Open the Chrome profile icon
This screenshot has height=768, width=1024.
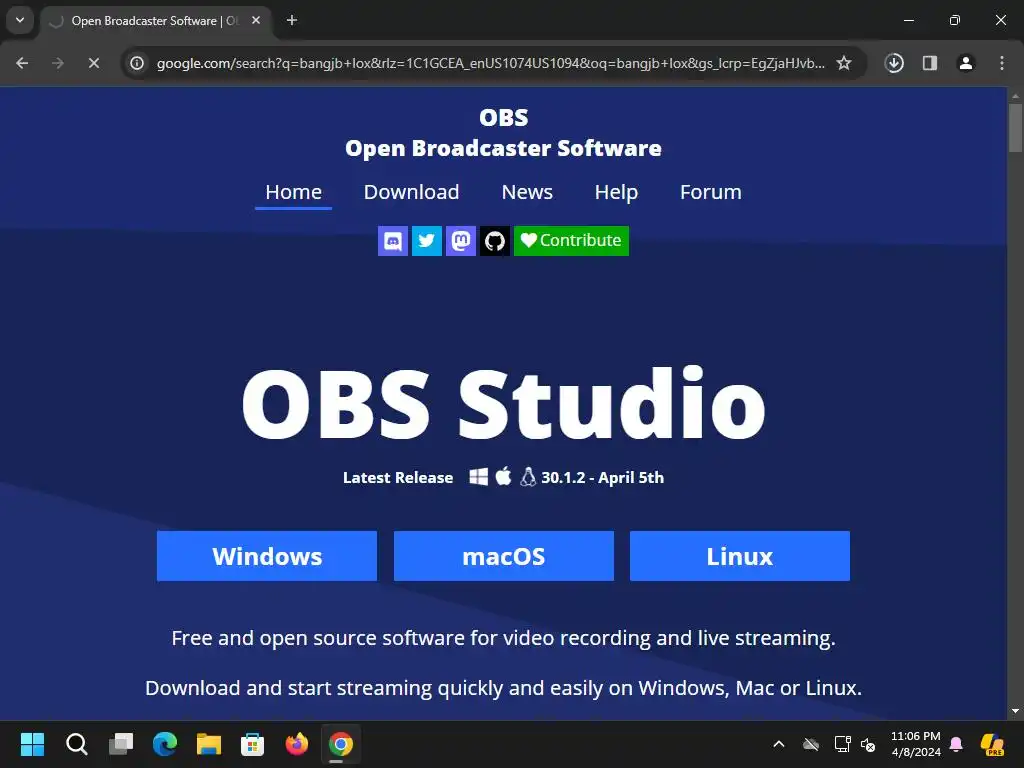point(966,63)
